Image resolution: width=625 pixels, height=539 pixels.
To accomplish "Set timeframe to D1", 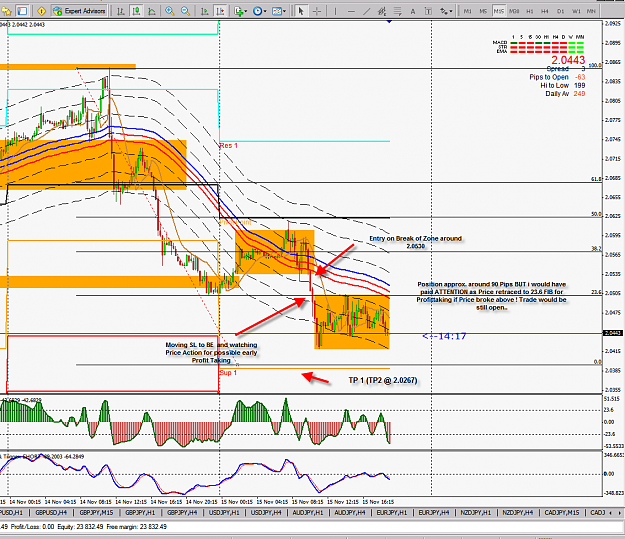I will [x=560, y=11].
